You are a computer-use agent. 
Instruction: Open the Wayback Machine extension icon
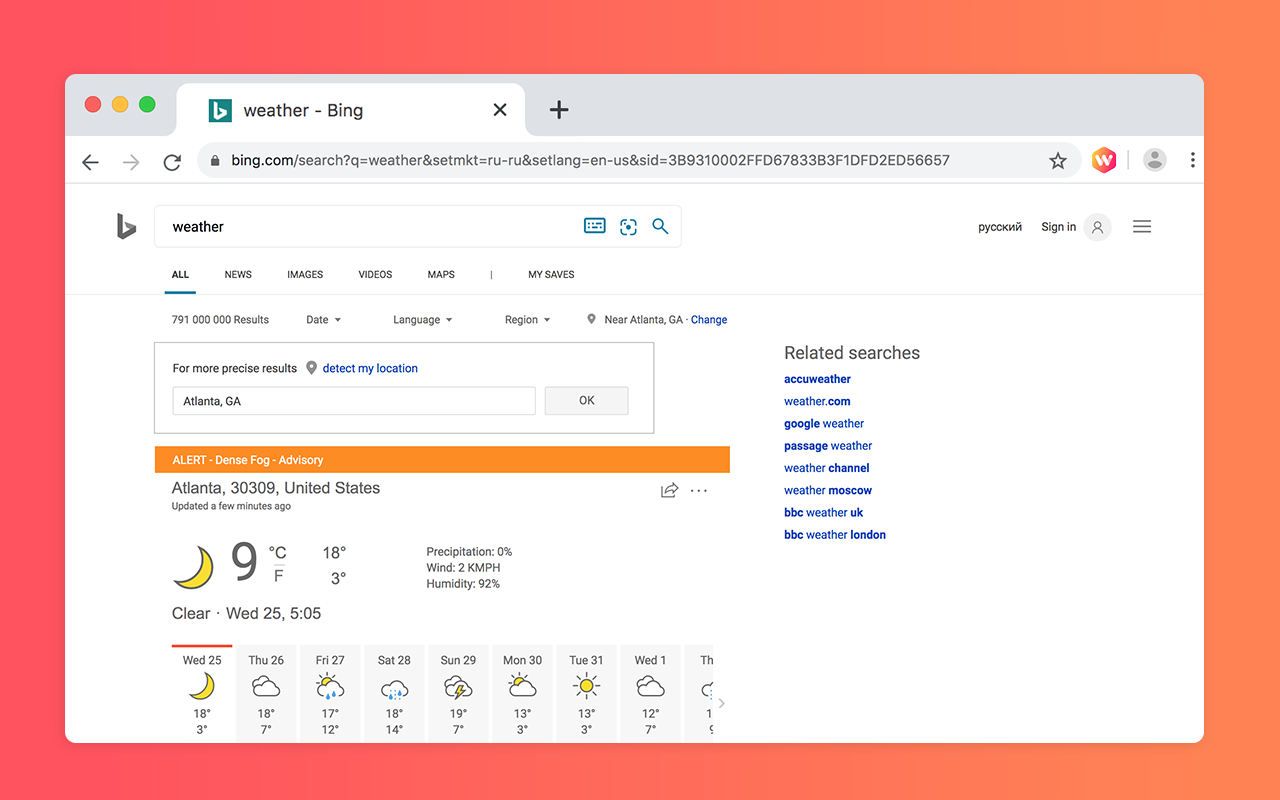tap(1103, 159)
